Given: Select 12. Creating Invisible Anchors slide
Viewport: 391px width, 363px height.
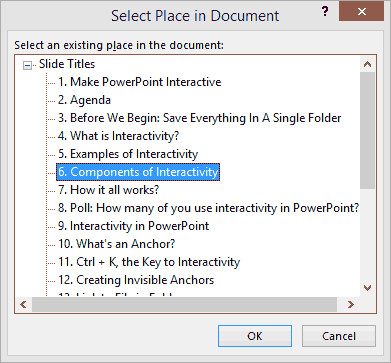Looking at the screenshot, I should (x=136, y=280).
